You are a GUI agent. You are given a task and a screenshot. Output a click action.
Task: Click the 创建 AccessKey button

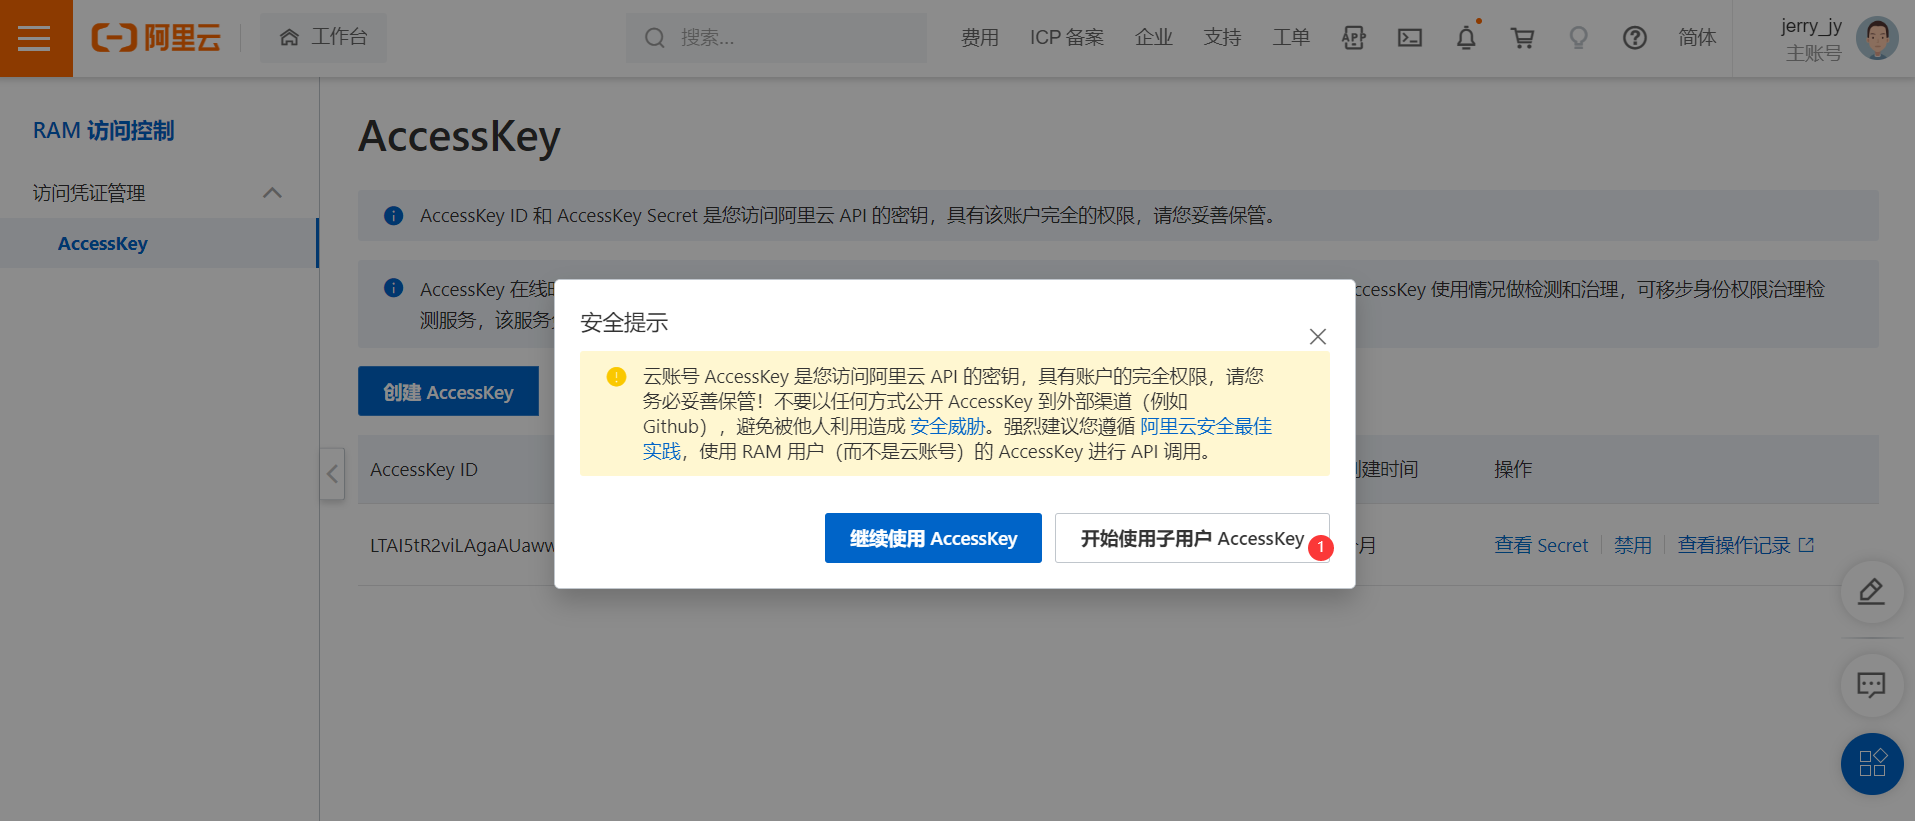click(448, 391)
